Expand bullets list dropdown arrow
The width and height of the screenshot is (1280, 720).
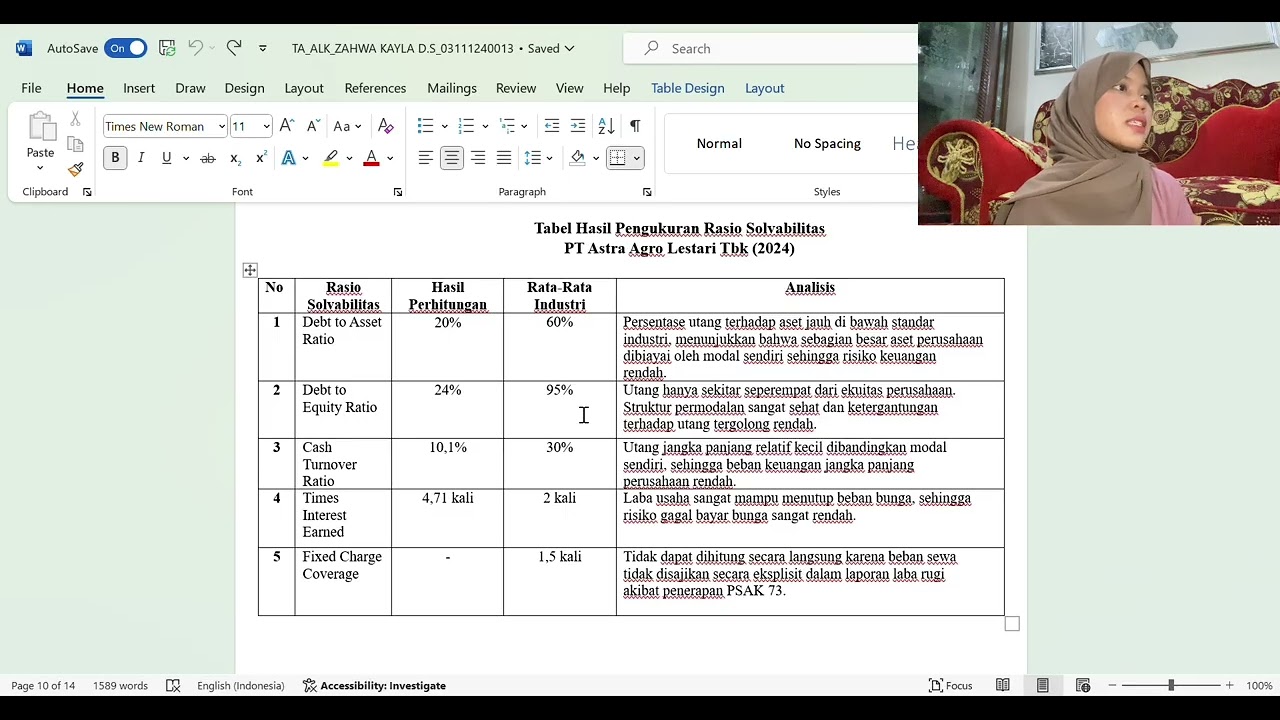click(445, 126)
